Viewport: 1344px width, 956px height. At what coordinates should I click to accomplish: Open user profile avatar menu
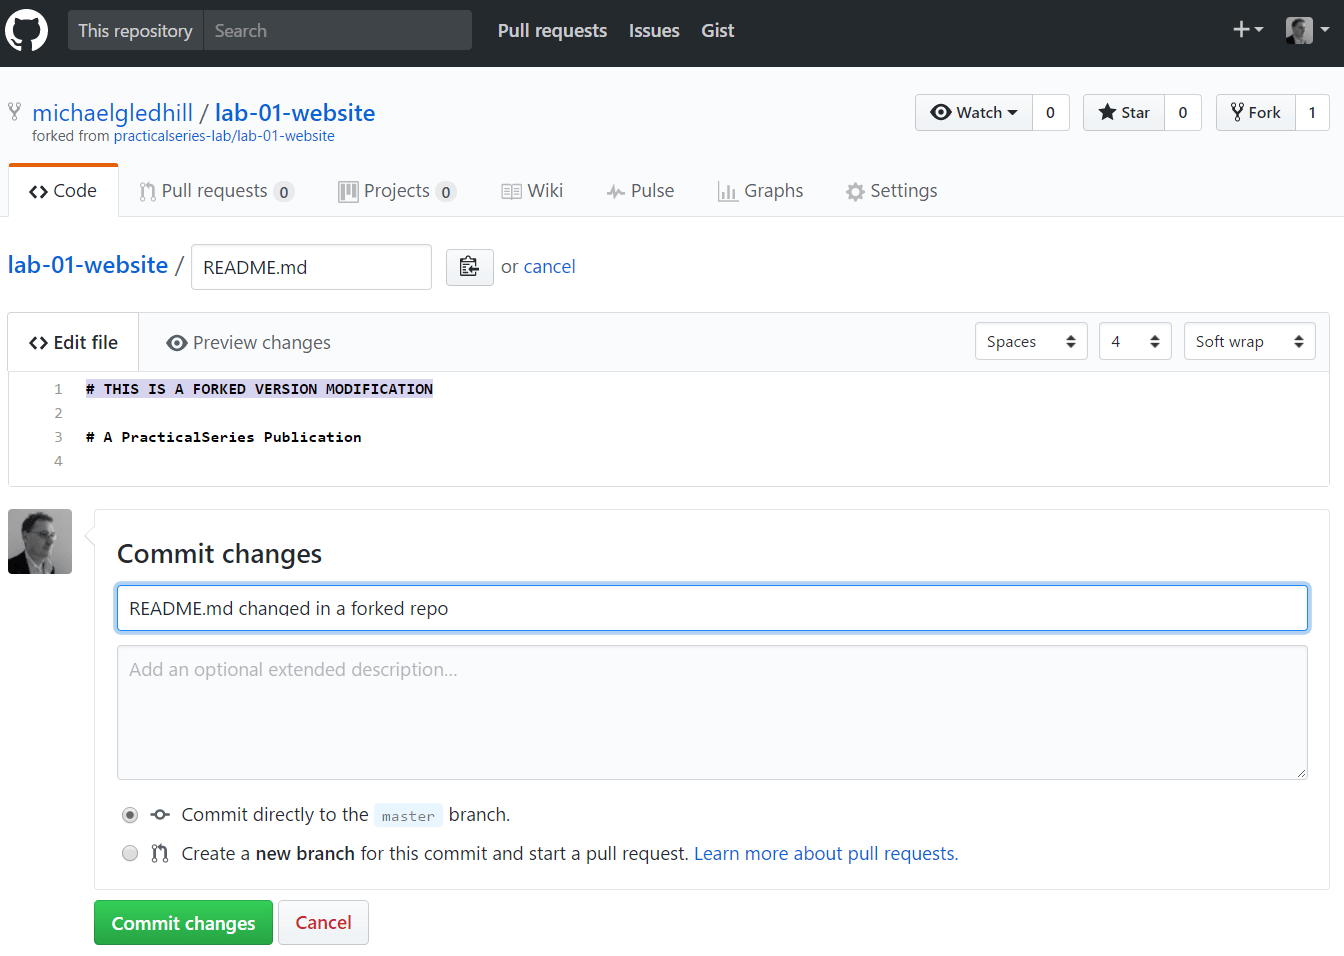click(x=1307, y=30)
